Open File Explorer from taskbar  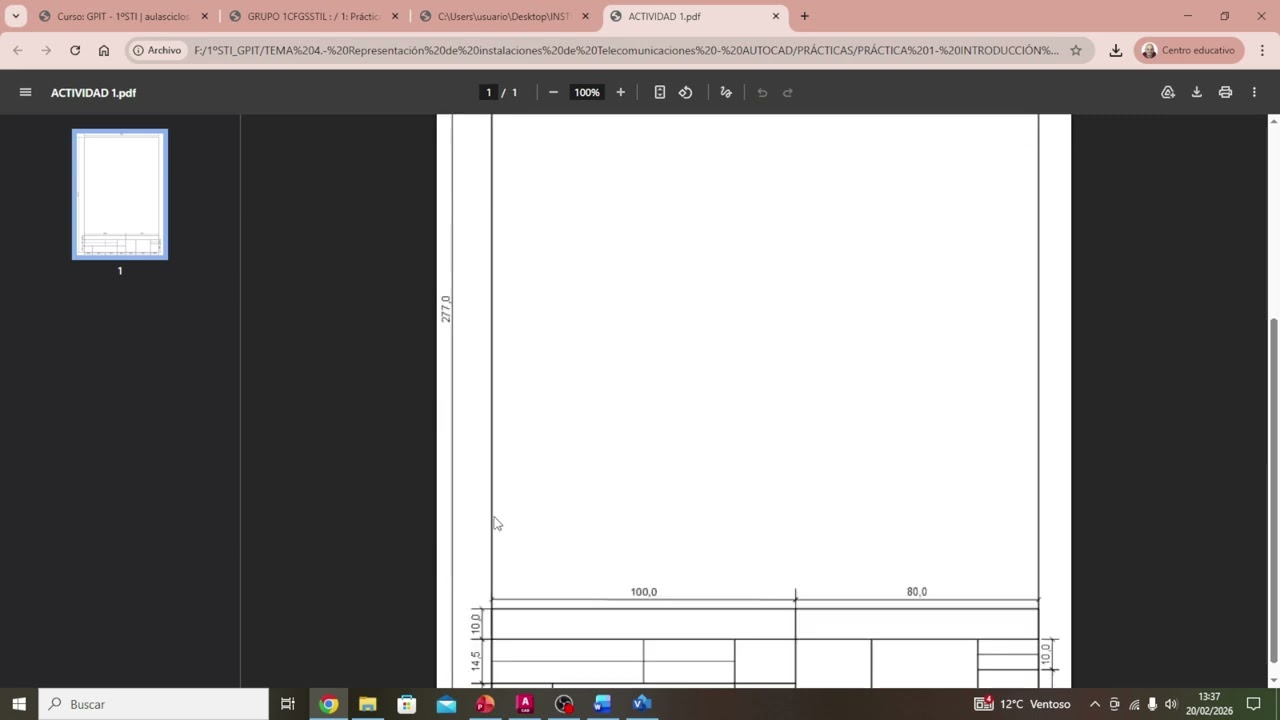367,704
